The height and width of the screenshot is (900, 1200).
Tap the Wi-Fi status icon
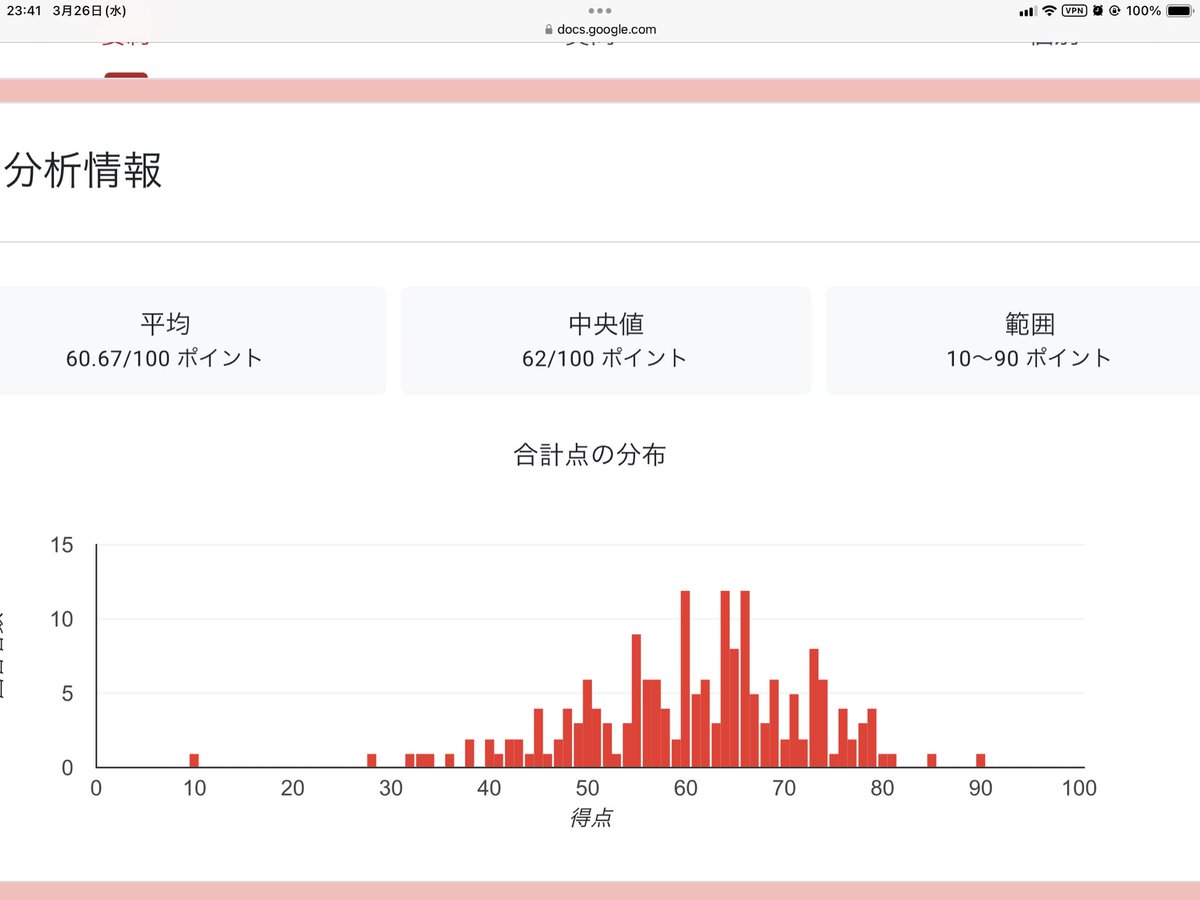[1049, 10]
